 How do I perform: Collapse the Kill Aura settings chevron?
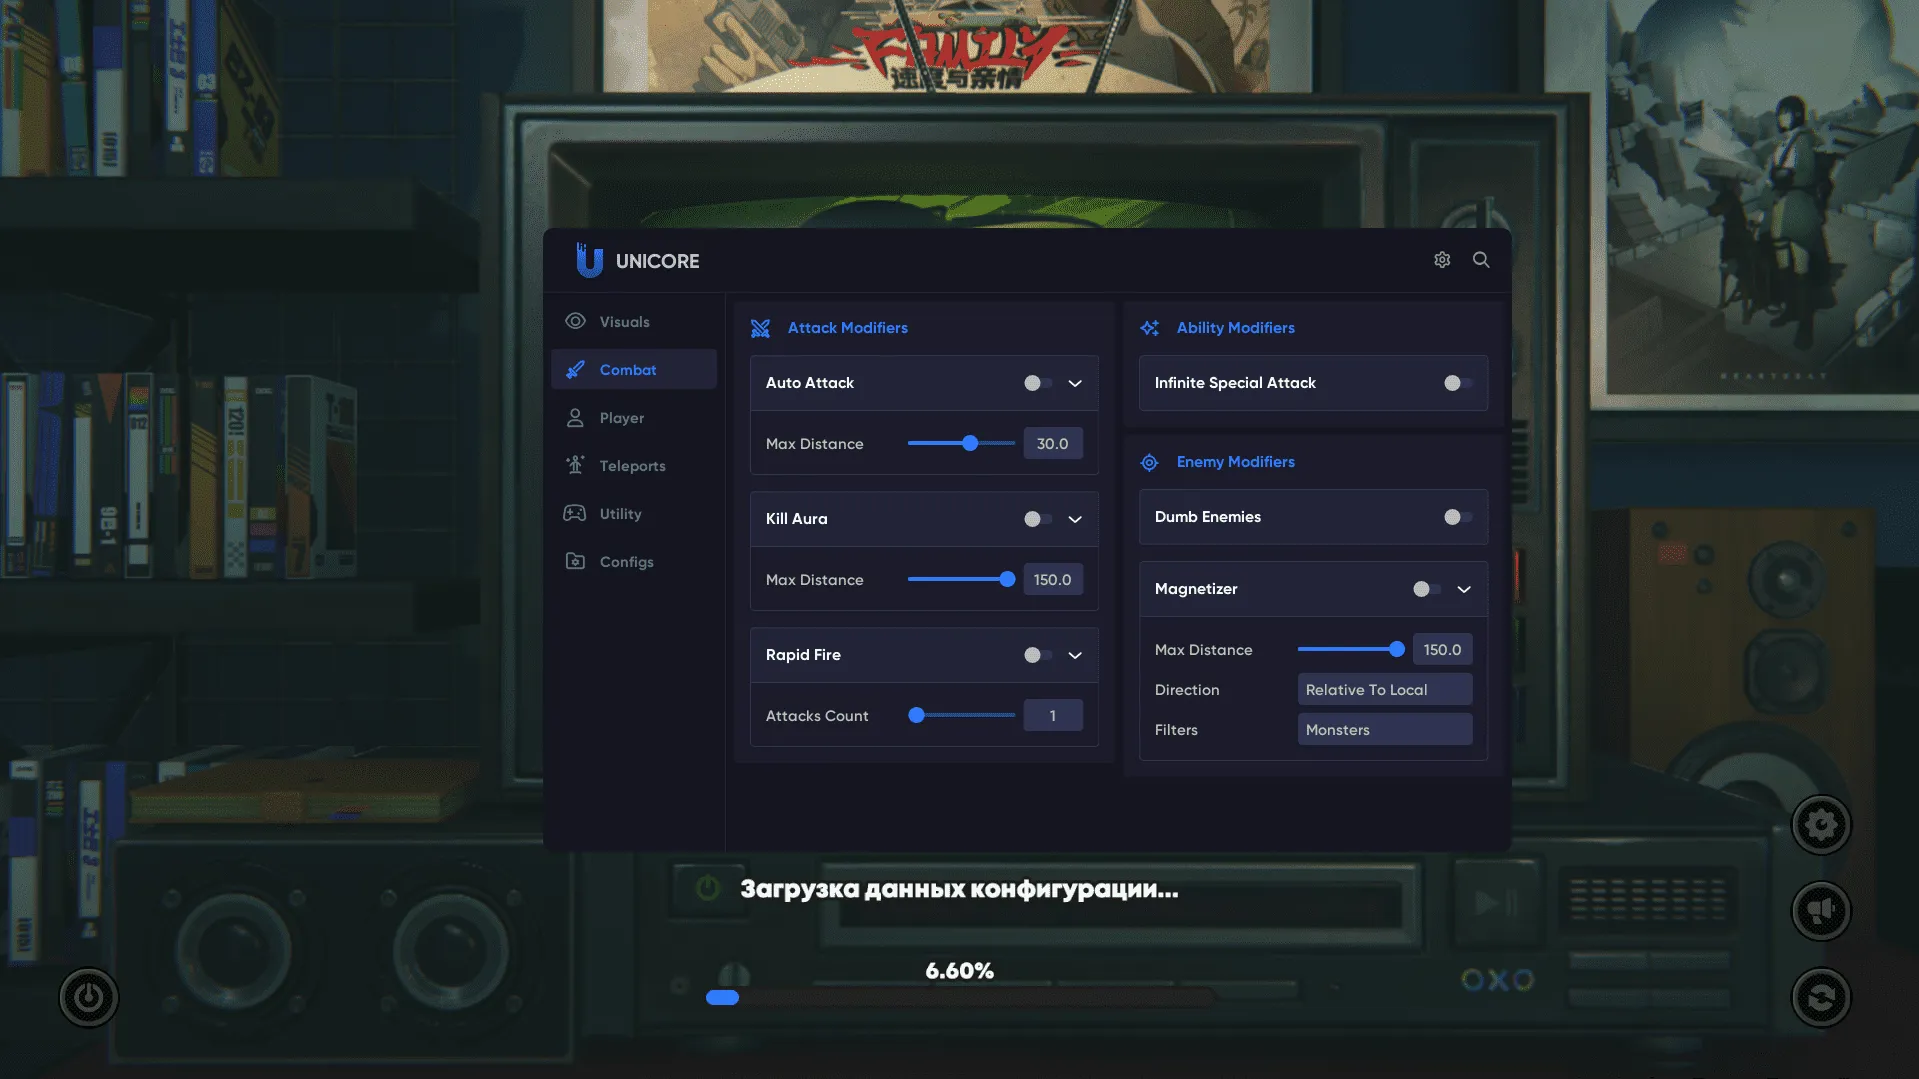(x=1075, y=519)
